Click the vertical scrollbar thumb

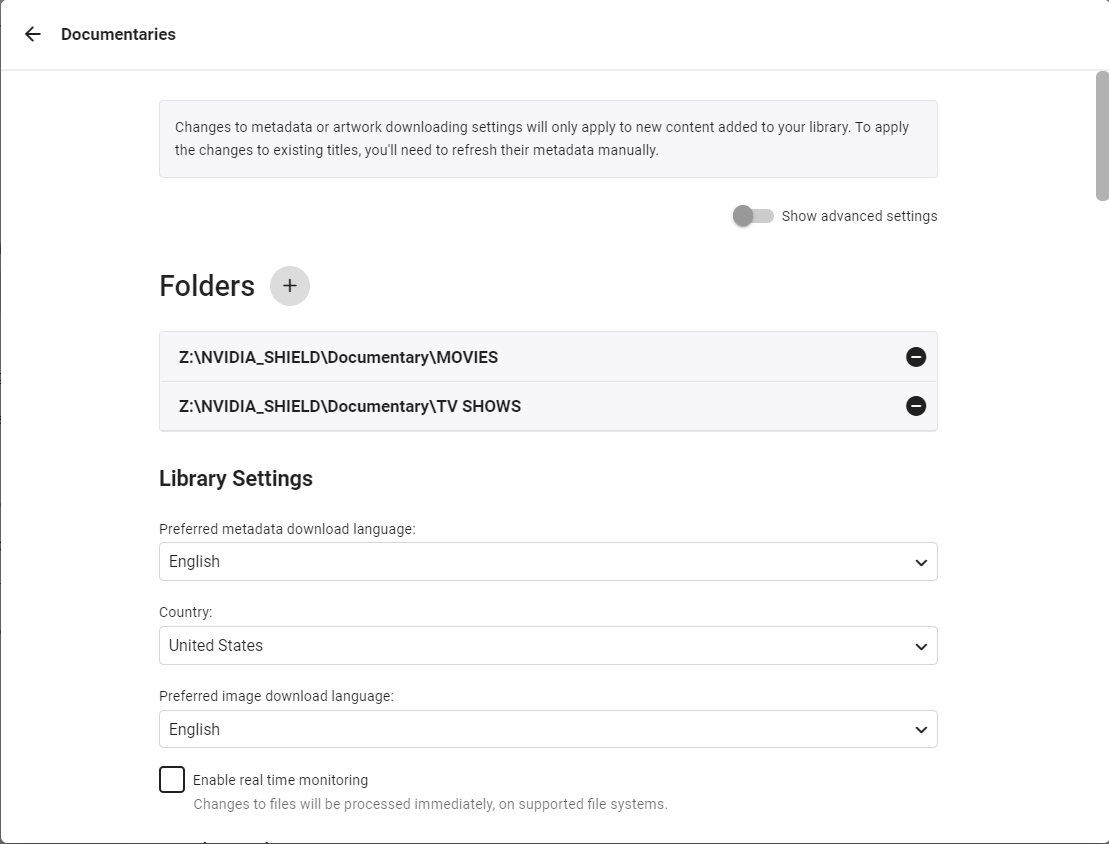click(1102, 136)
